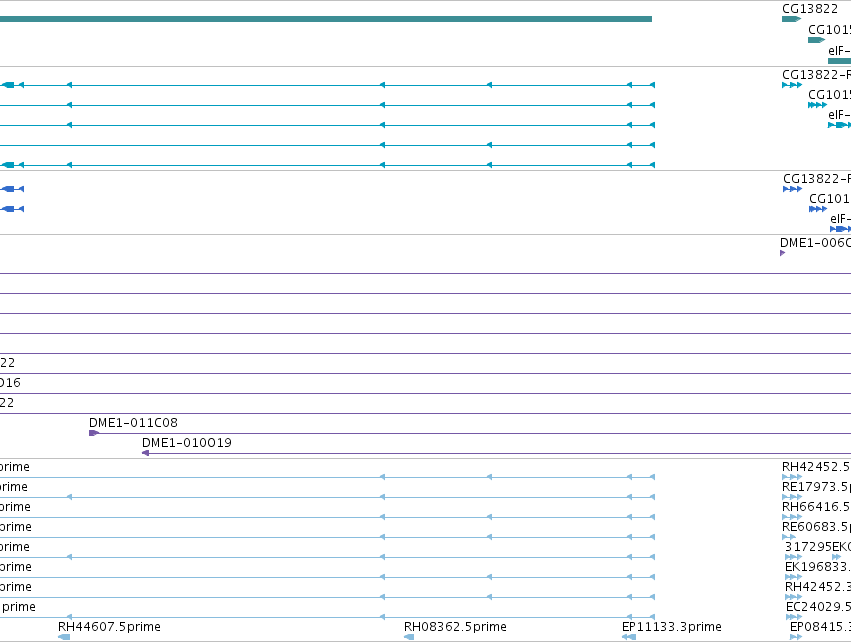Select the purple arrowhead below DME1-010O19
The height and width of the screenshot is (642, 851).
pyautogui.click(x=145, y=453)
